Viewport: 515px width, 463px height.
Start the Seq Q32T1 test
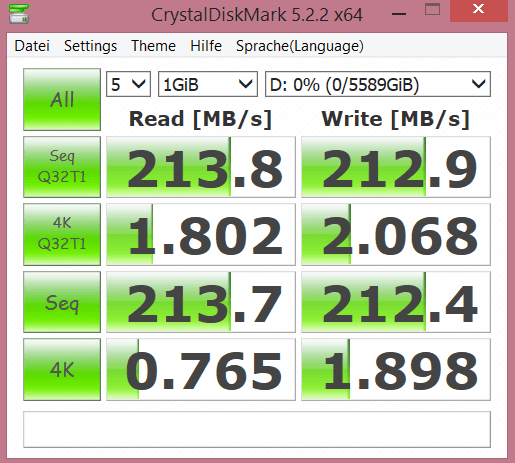click(62, 167)
